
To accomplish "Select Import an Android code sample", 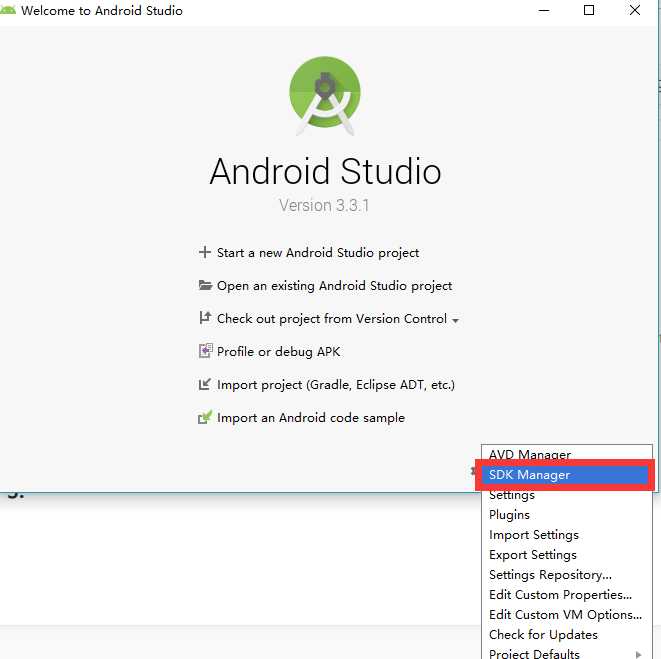I will tap(311, 418).
